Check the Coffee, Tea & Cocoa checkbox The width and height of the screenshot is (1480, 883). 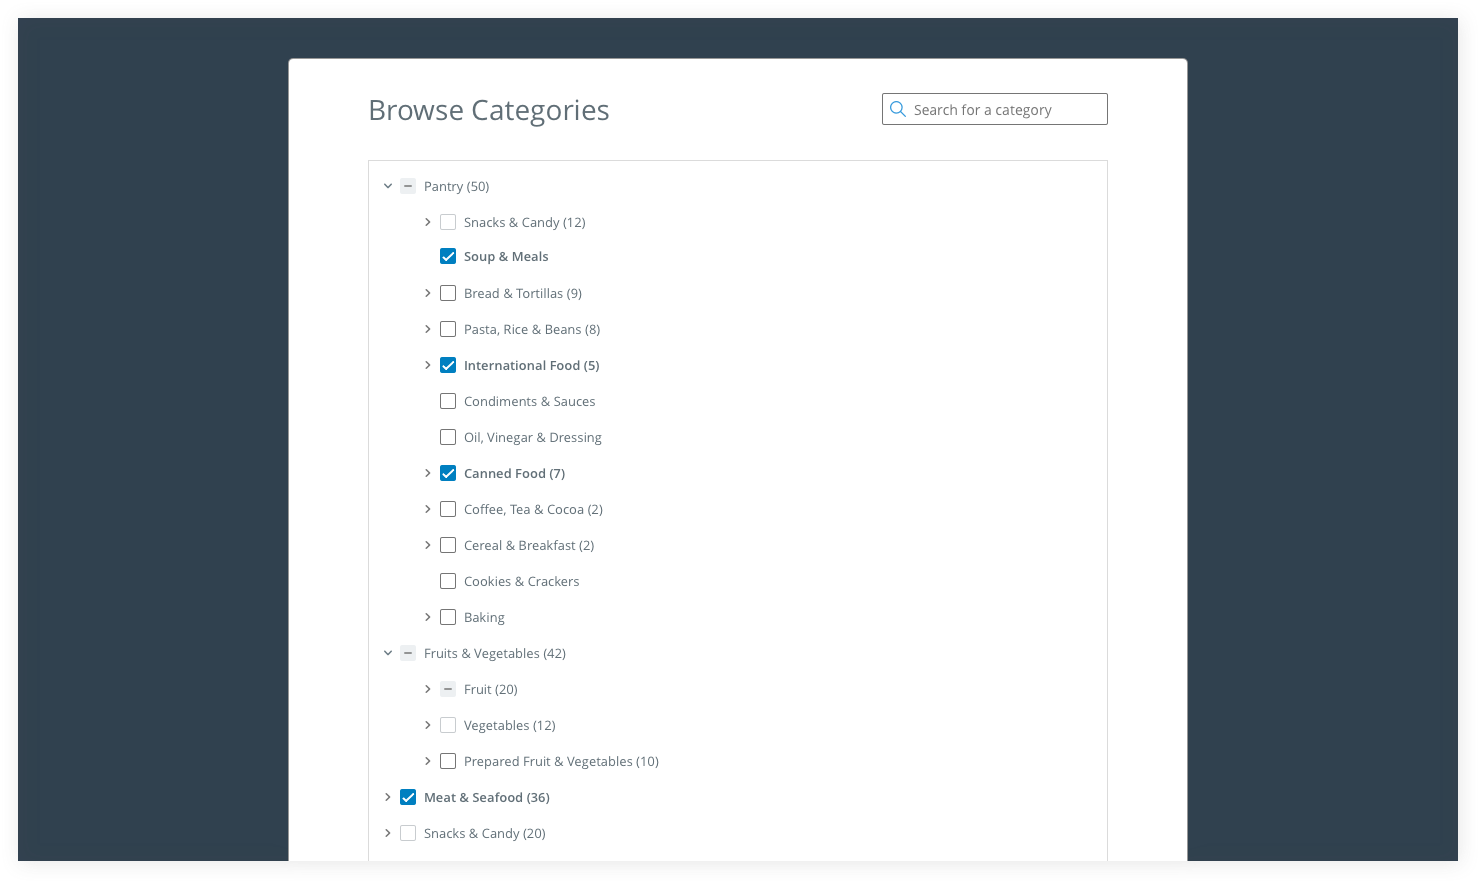tap(448, 509)
